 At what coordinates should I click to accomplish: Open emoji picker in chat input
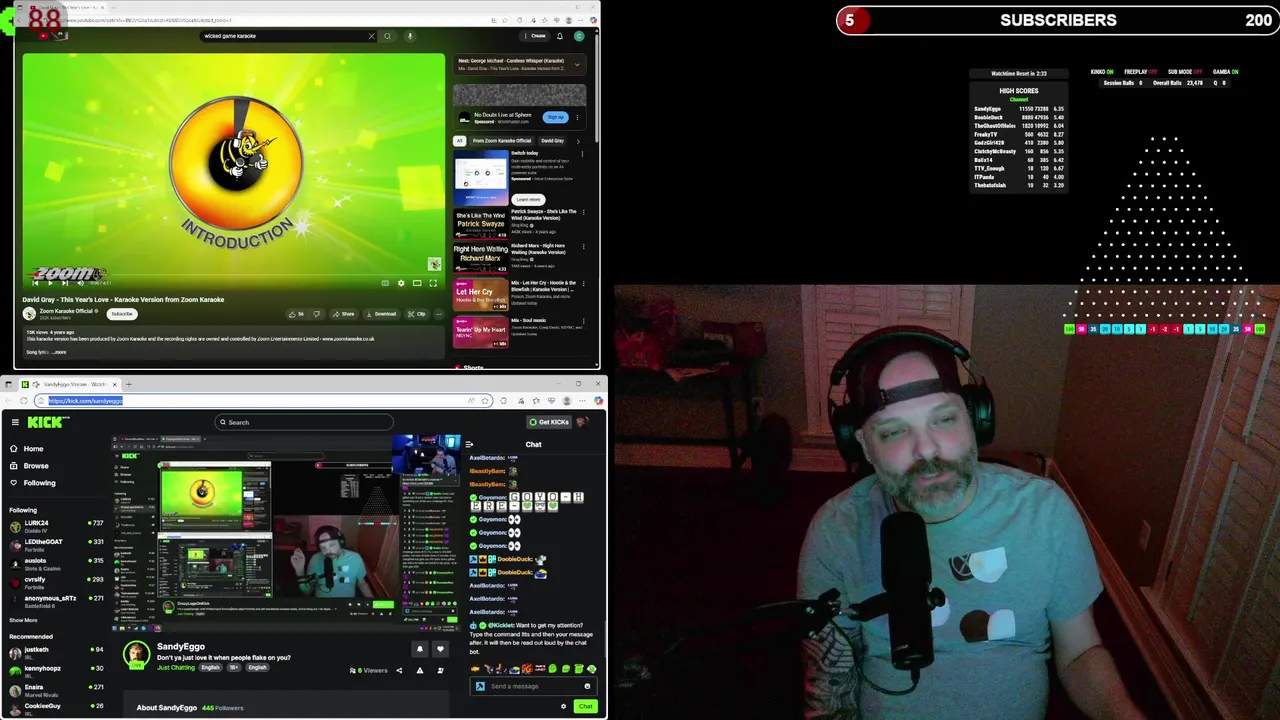coord(587,686)
